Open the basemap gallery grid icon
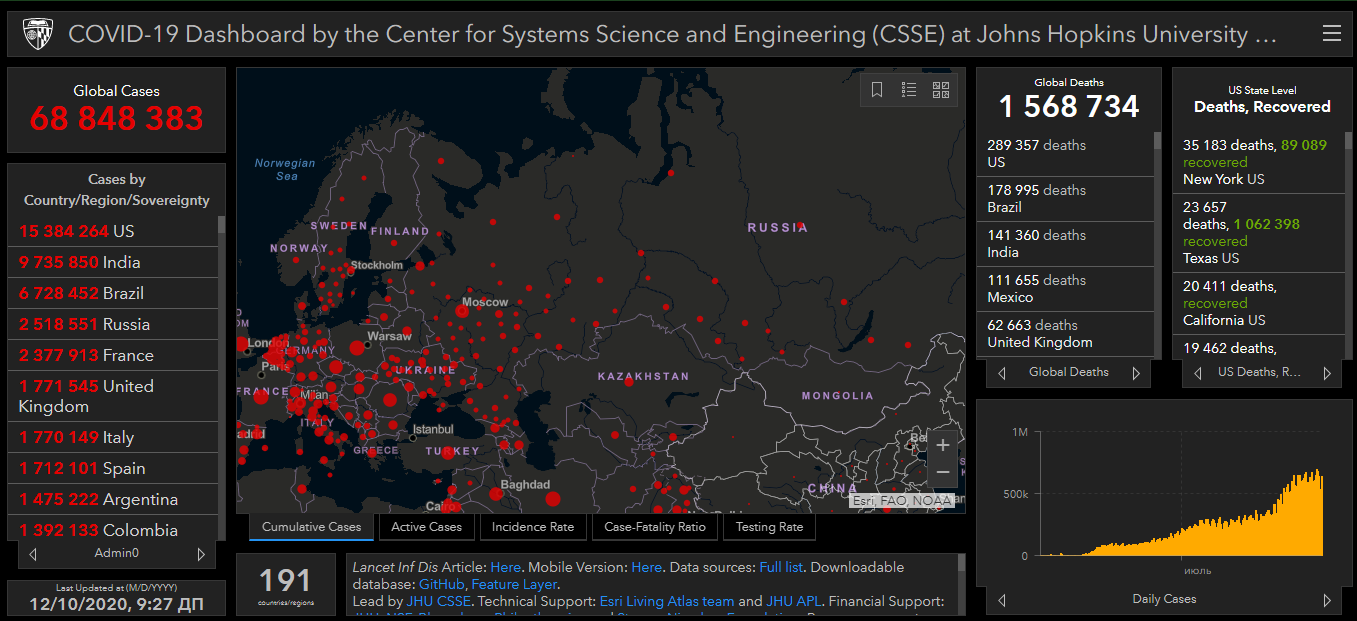1357x621 pixels. (x=941, y=90)
